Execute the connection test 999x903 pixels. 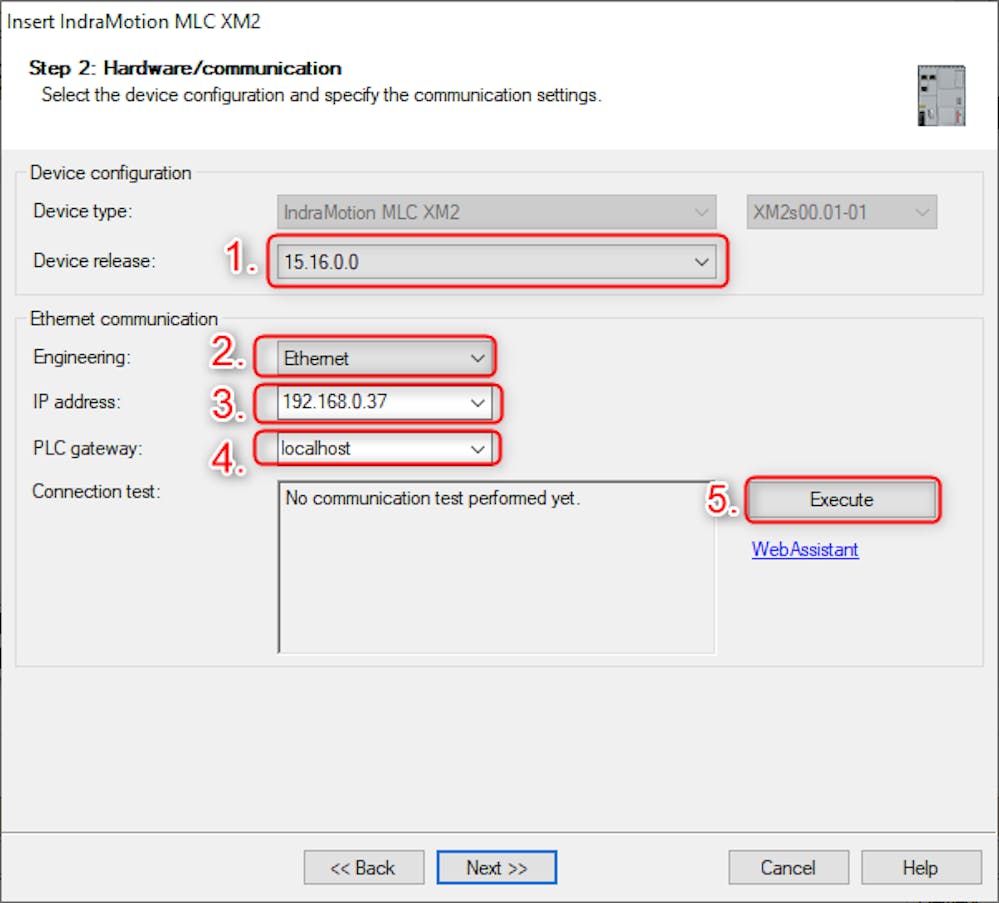(x=841, y=500)
